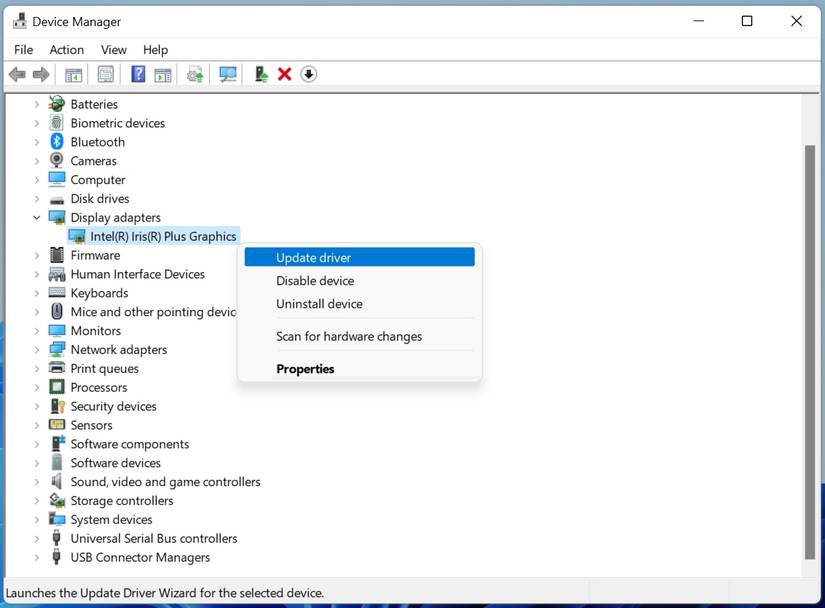This screenshot has height=608, width=825.
Task: Click the Batteries category icon
Action: pos(57,104)
